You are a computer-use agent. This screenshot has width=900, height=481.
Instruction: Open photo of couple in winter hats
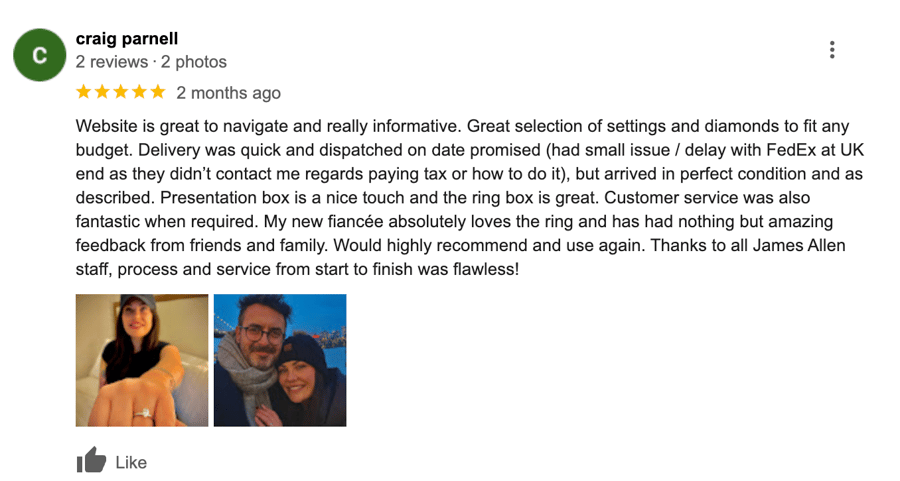(280, 360)
